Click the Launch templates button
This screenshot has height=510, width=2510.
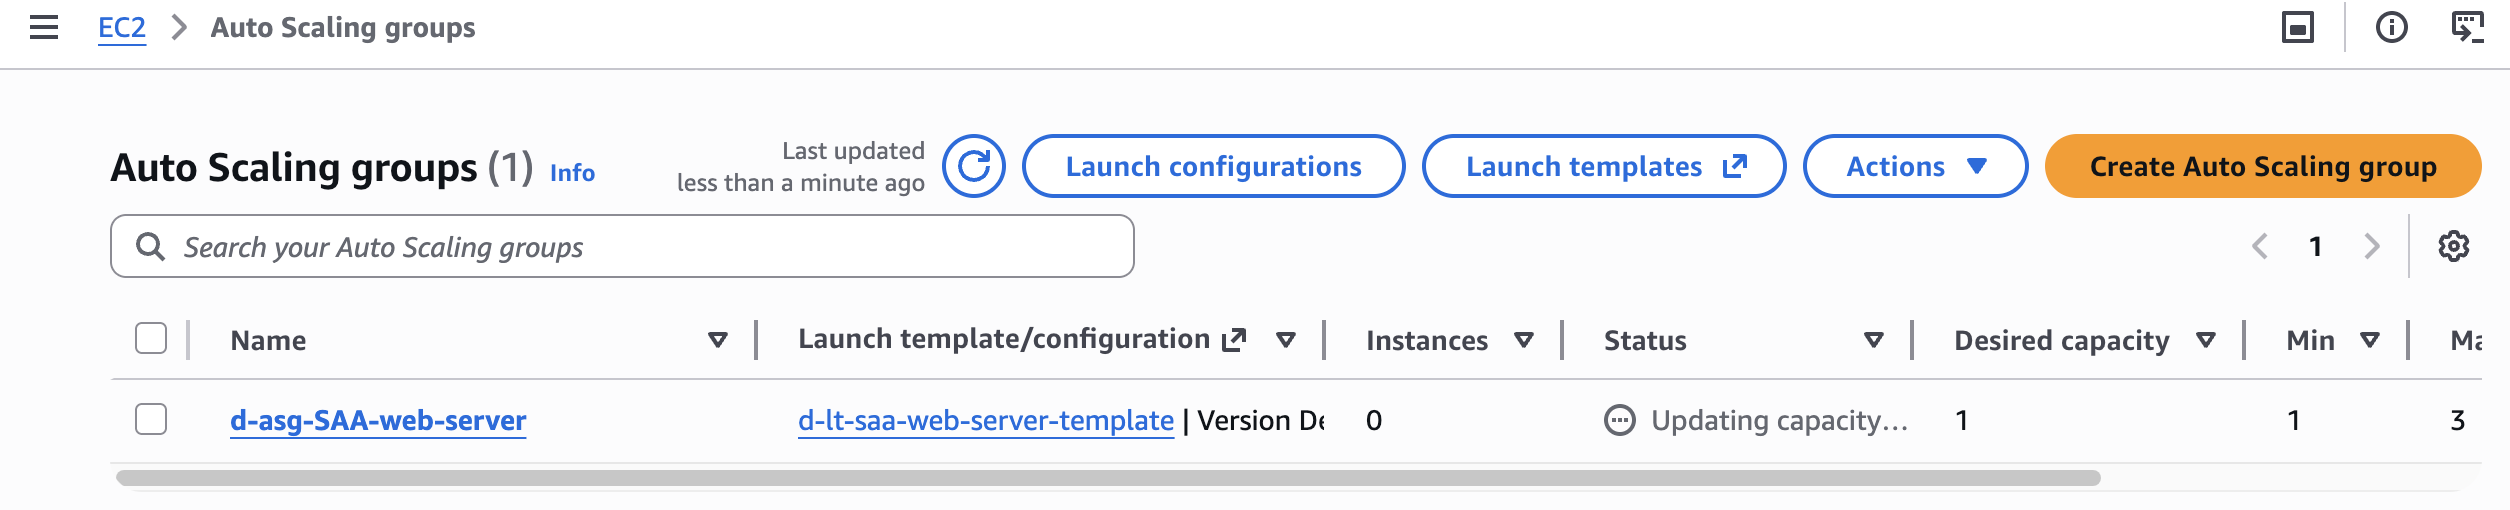(x=1603, y=166)
